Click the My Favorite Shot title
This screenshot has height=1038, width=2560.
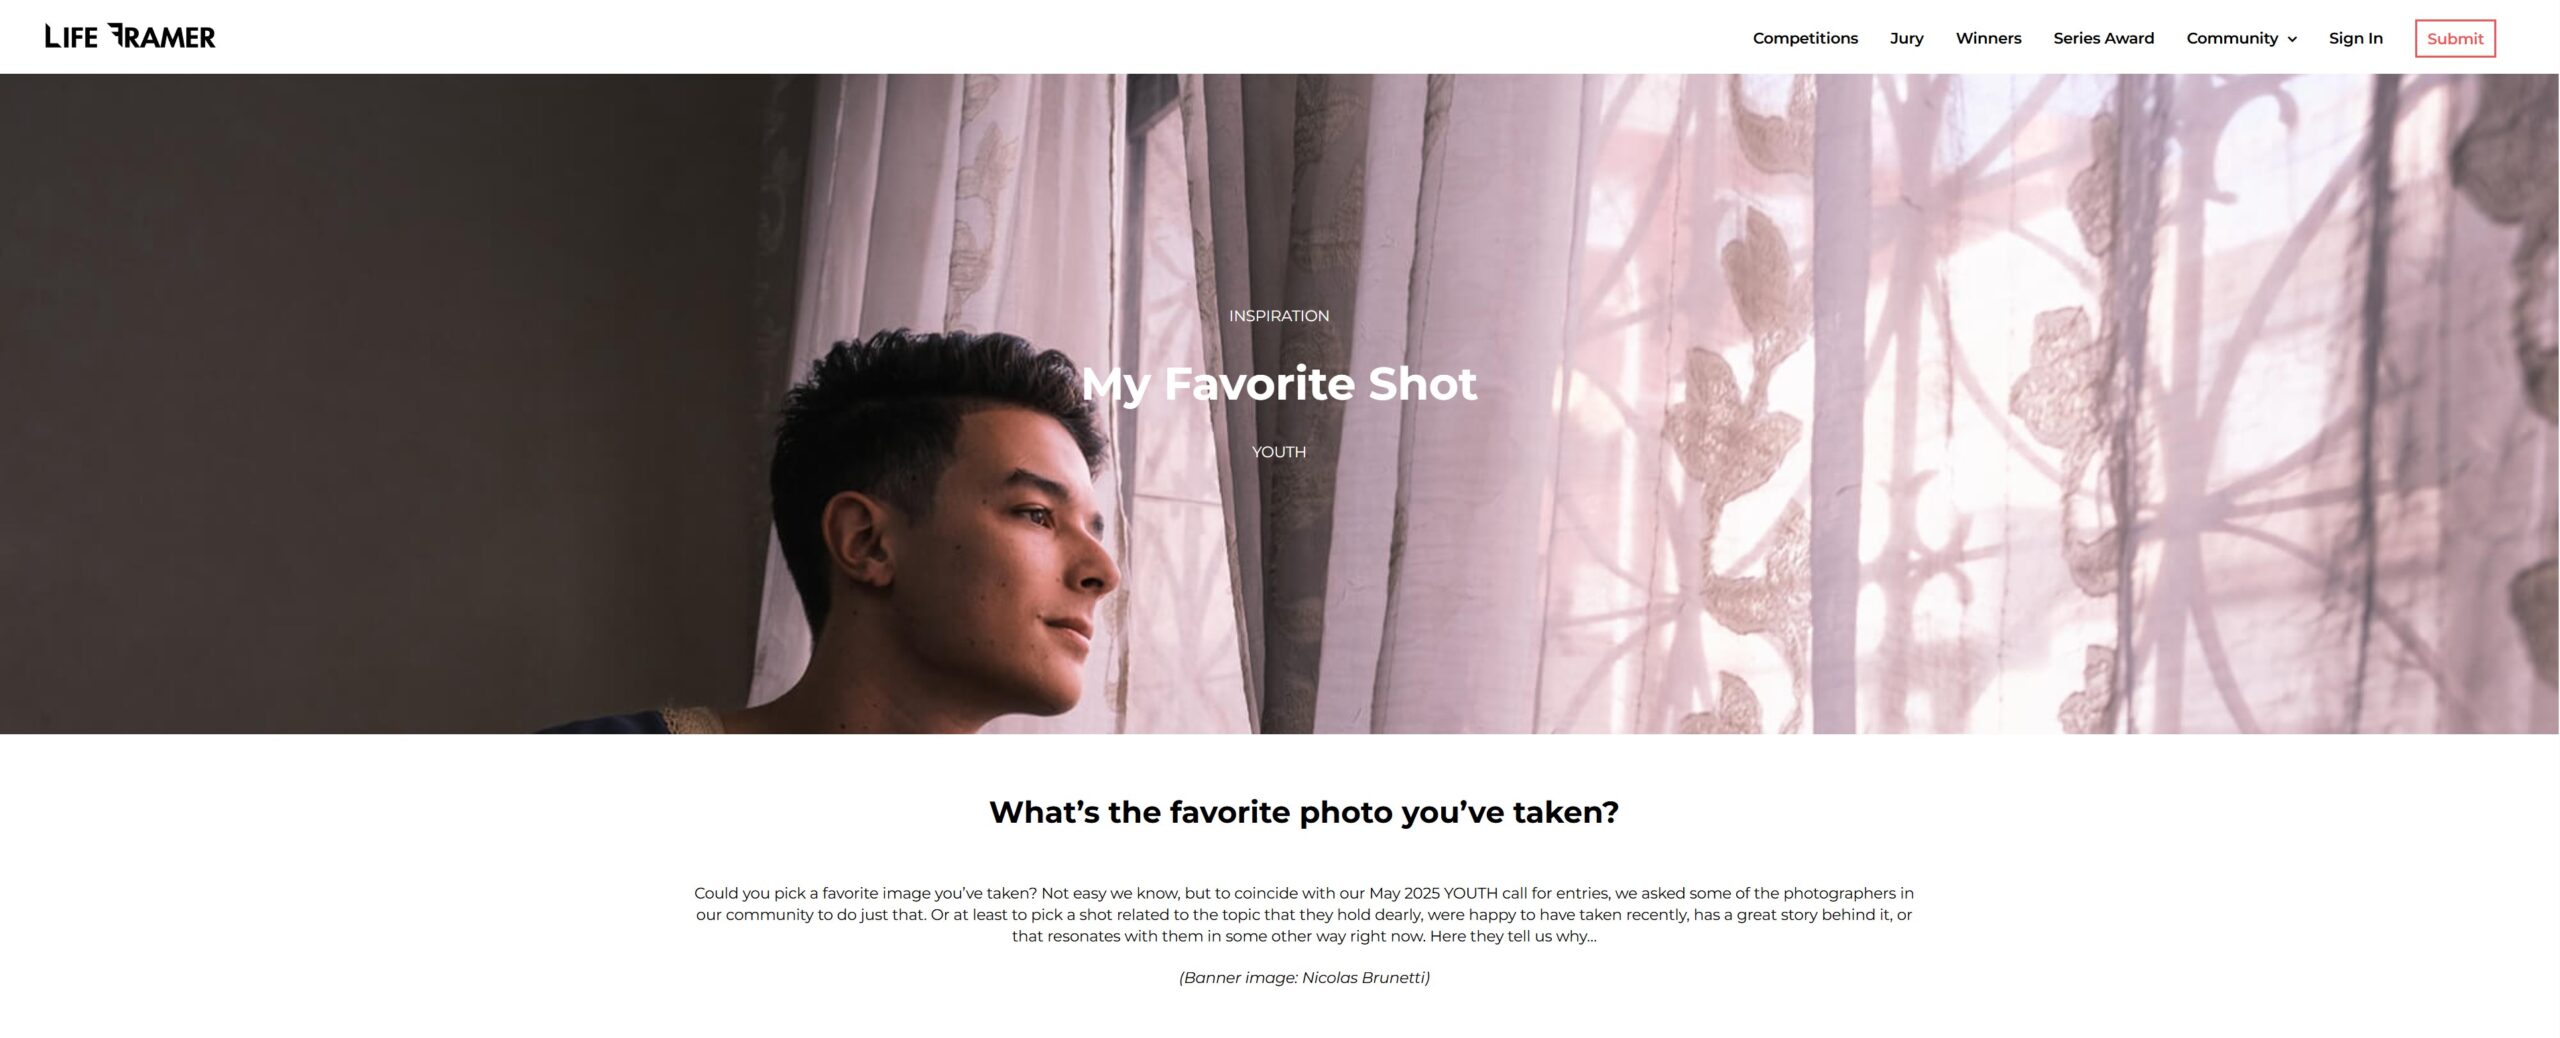tap(1279, 384)
